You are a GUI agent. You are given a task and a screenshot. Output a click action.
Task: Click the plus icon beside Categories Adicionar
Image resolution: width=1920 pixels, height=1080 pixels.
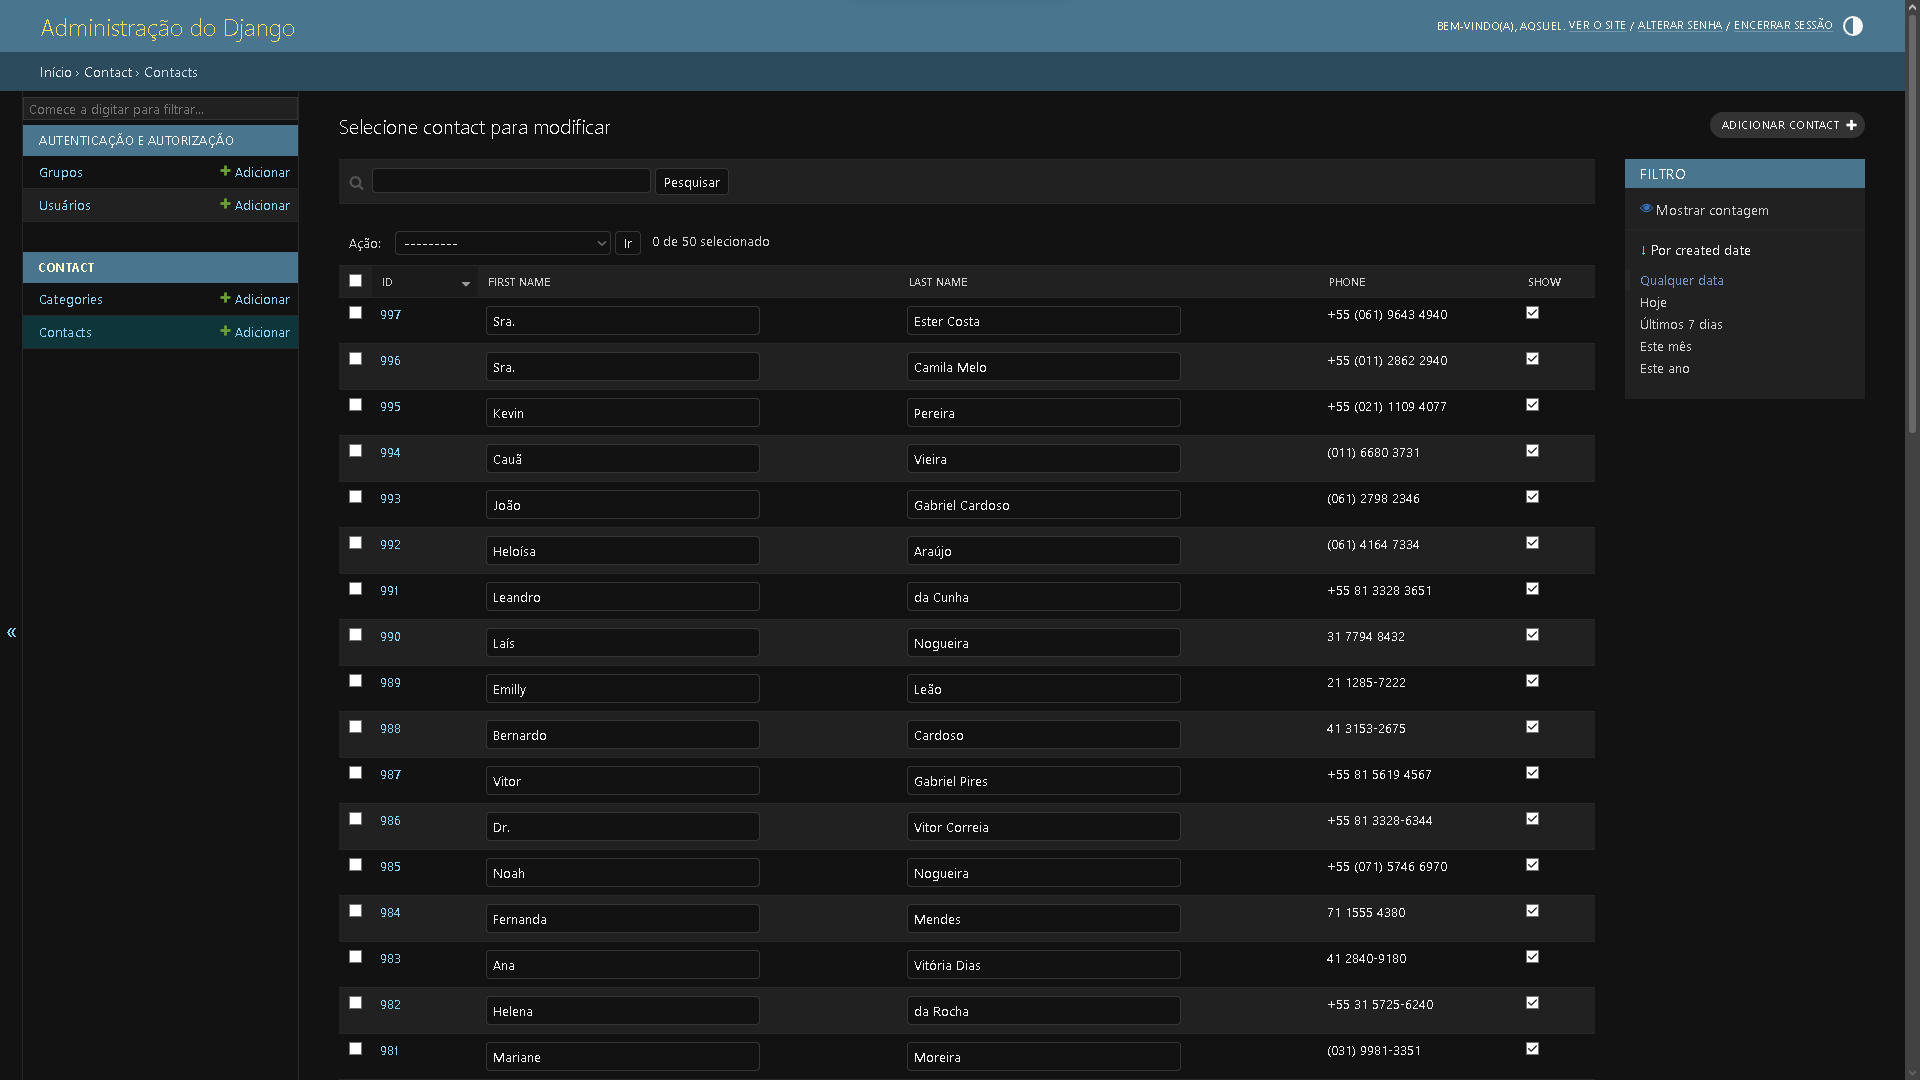225,299
